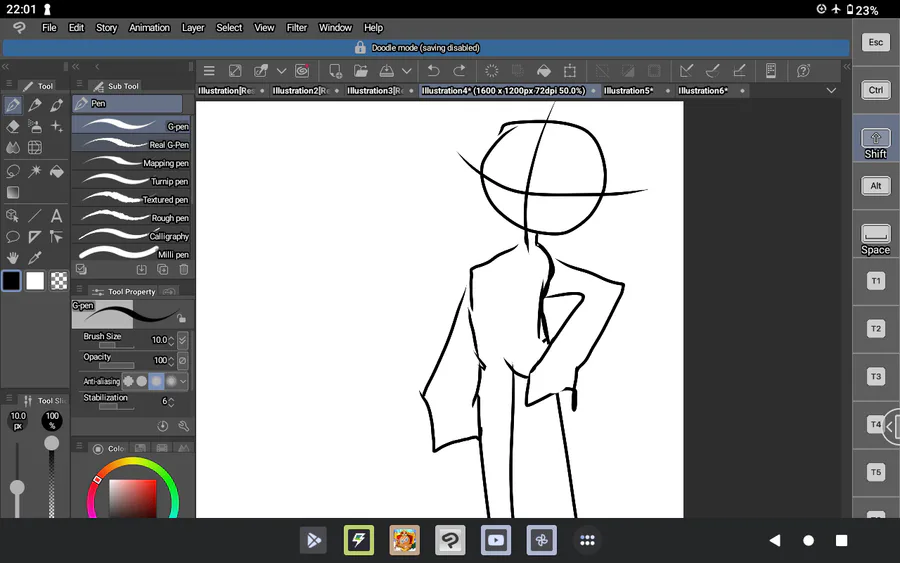This screenshot has width=900, height=563.
Task: Select the Brush tool
Action: tap(56, 105)
